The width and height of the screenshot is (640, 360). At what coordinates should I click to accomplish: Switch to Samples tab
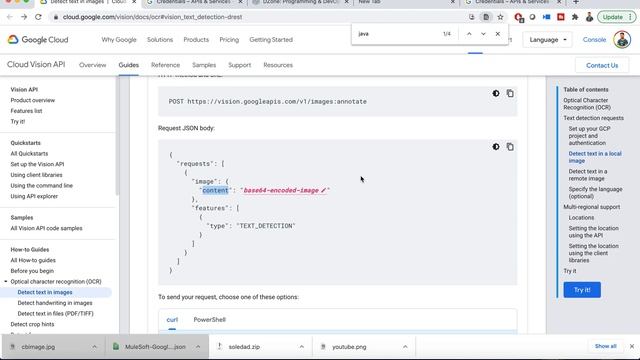pyautogui.click(x=204, y=65)
